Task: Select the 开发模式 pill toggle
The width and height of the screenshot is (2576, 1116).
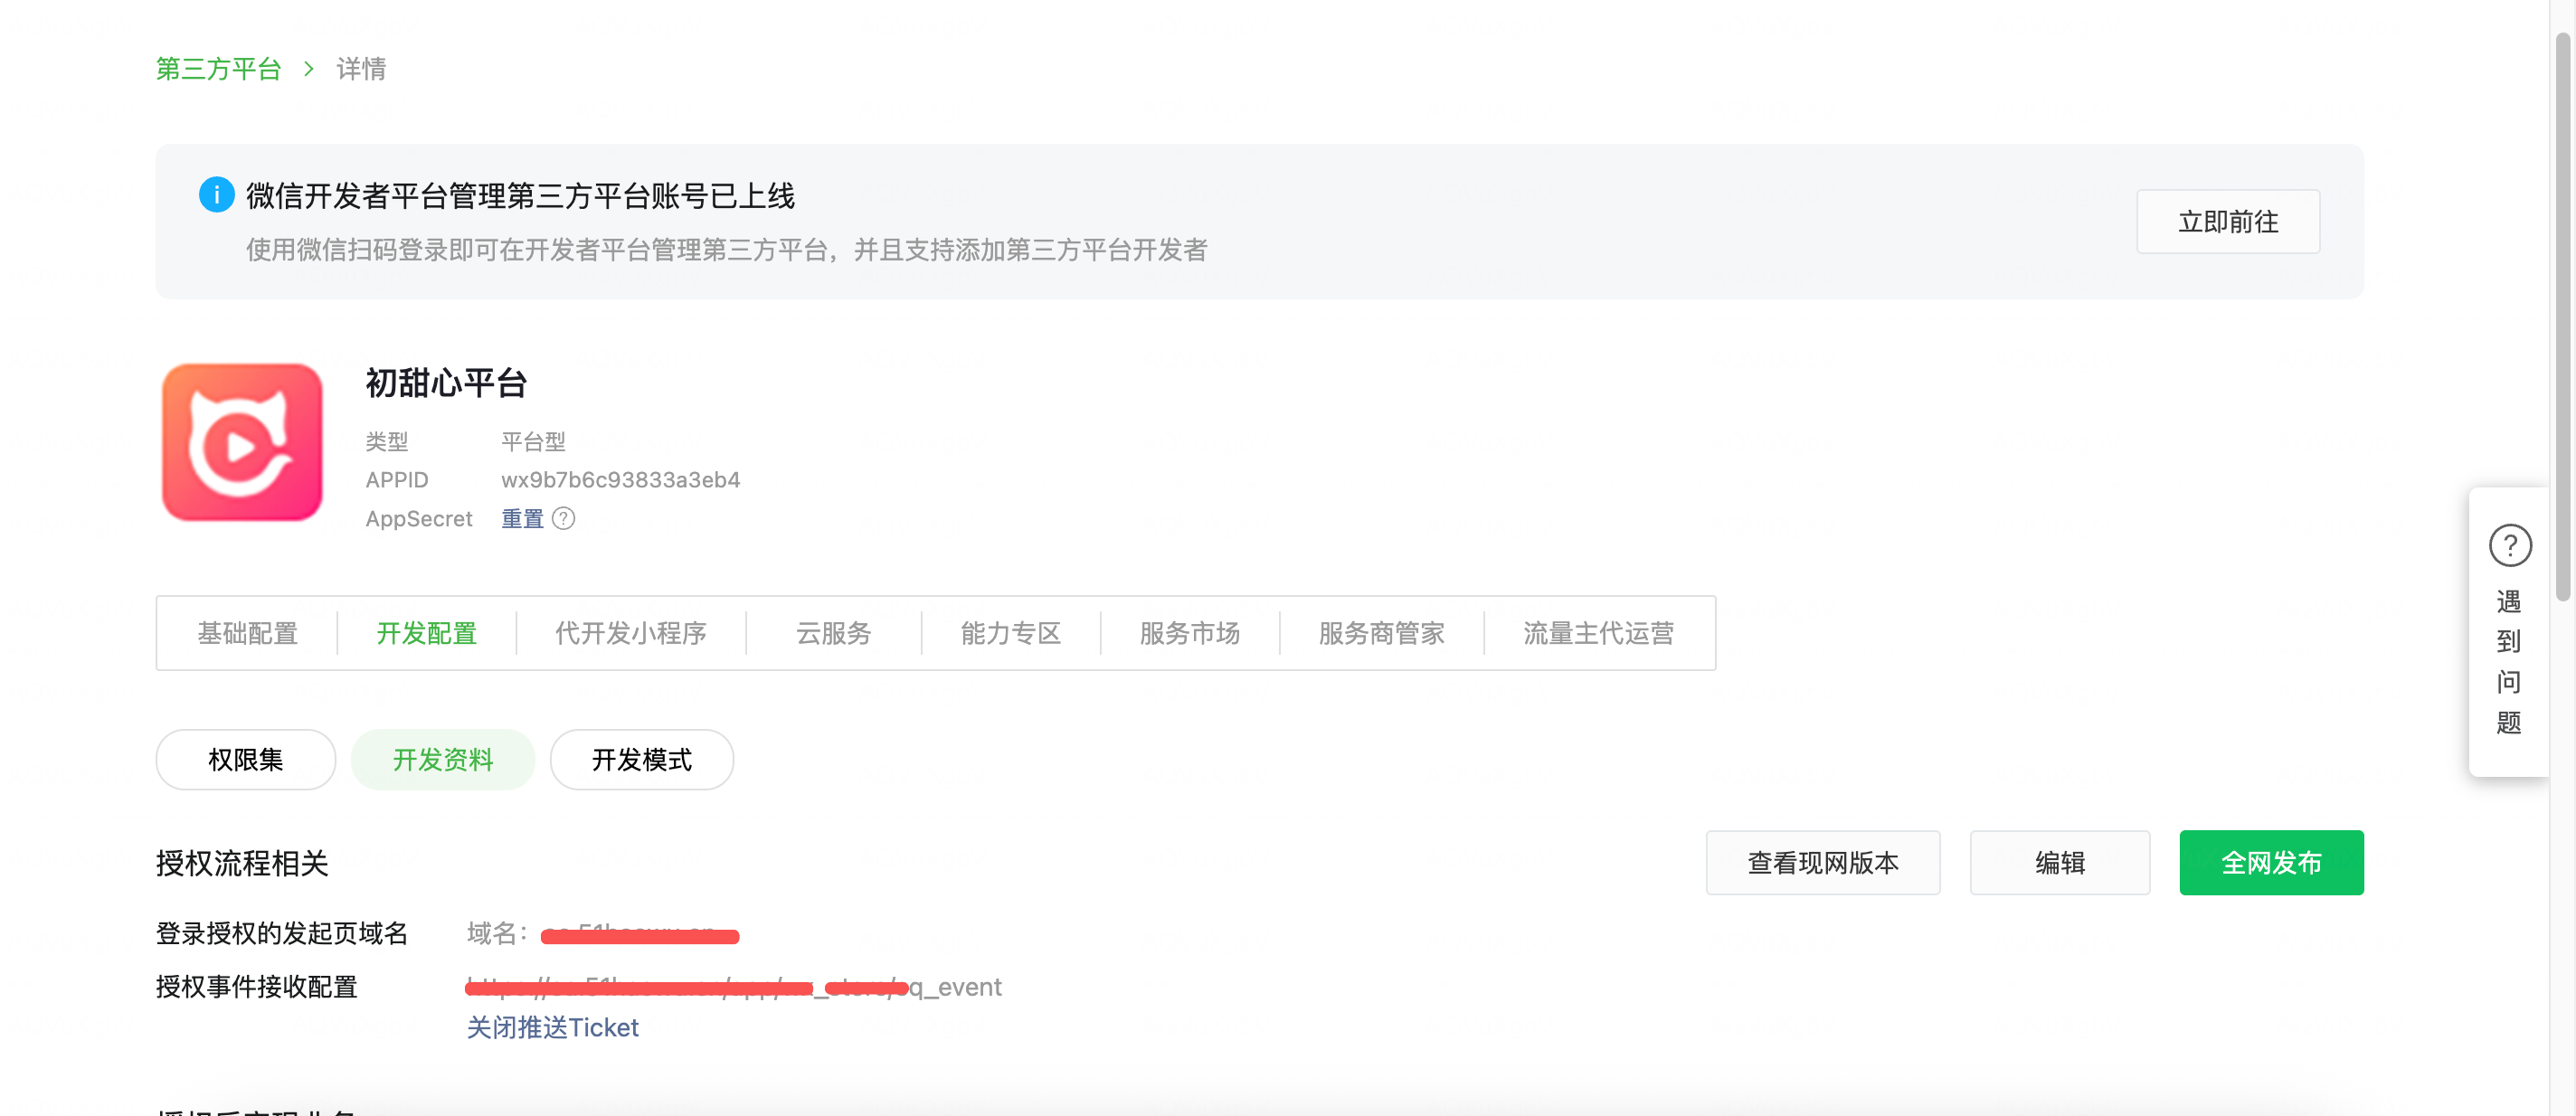Action: (x=641, y=759)
